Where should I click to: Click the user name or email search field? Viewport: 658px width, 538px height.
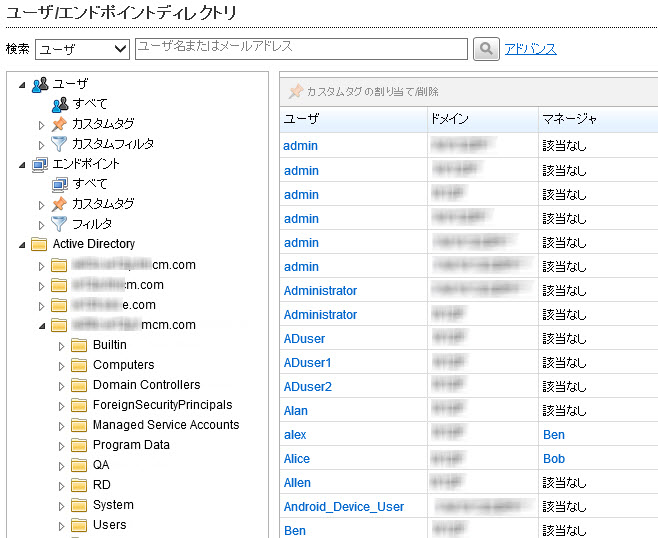click(300, 49)
